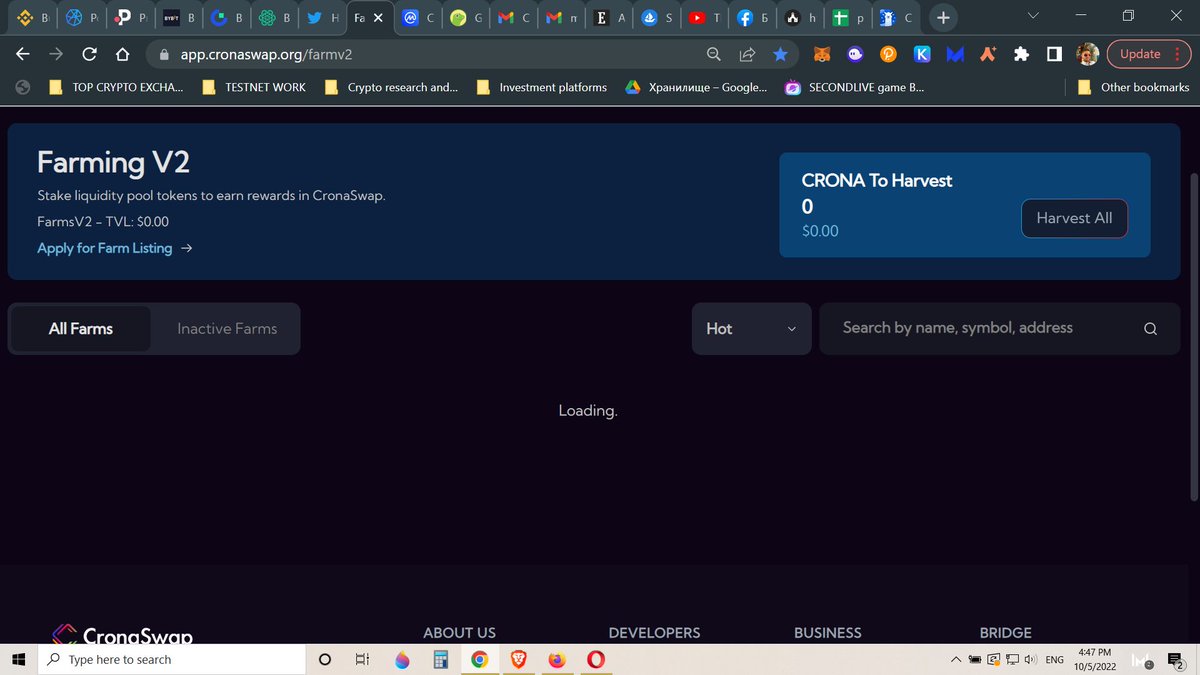
Task: Click the zoom magnifier icon in address bar
Action: click(714, 54)
